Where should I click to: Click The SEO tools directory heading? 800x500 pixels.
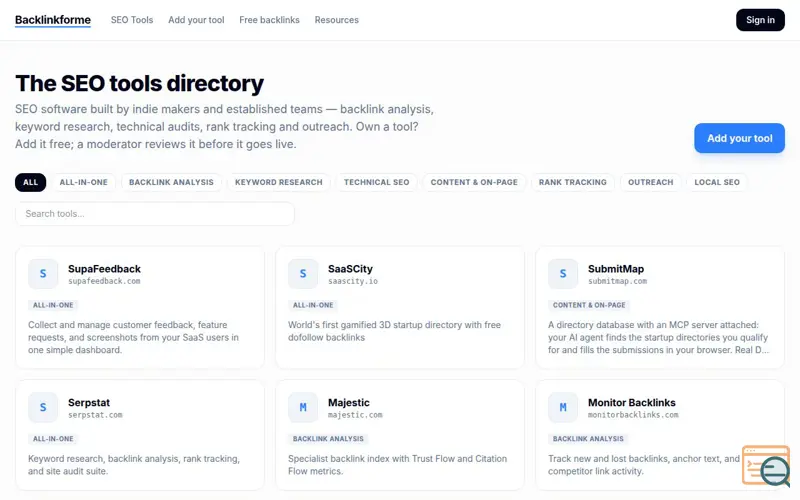point(139,84)
